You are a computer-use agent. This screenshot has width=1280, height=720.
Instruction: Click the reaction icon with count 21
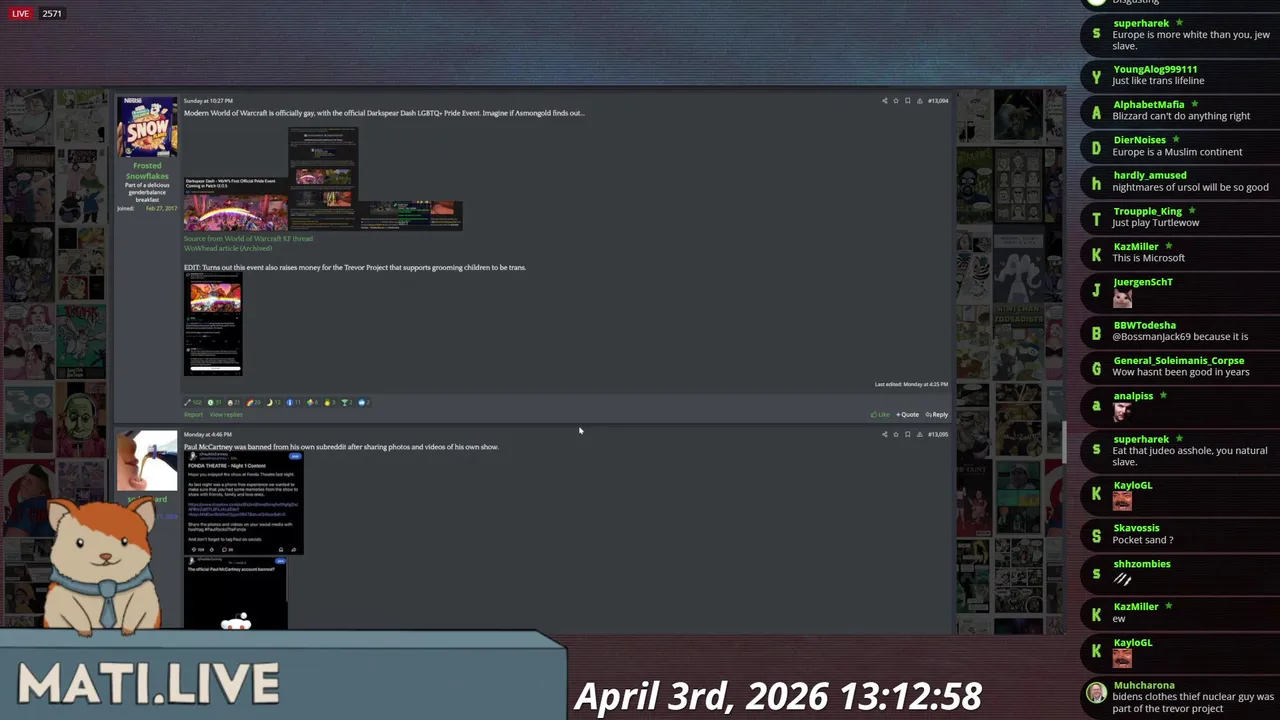[230, 402]
